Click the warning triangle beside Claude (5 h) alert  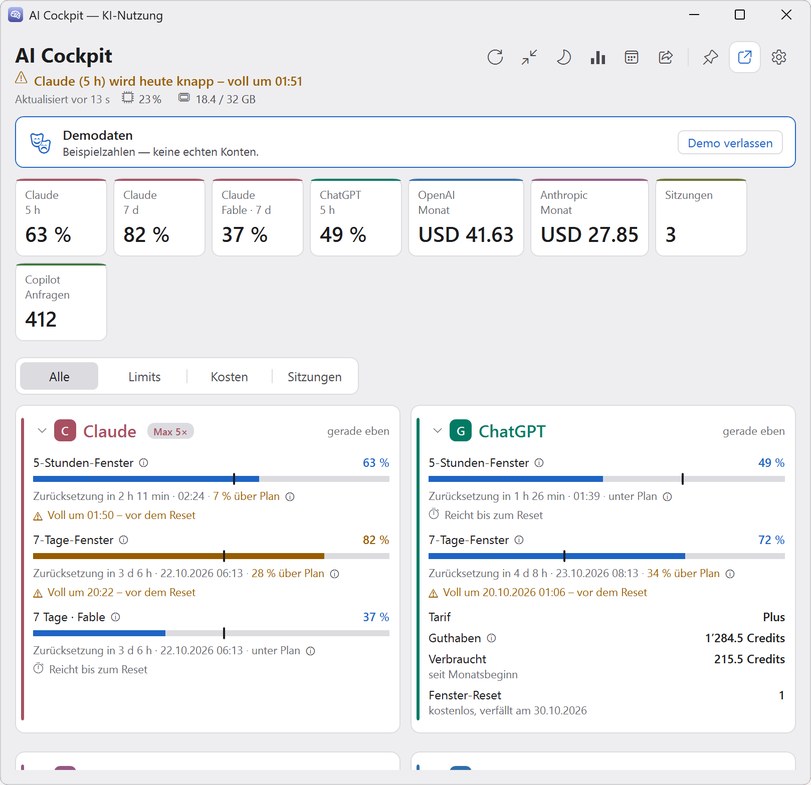(21, 78)
